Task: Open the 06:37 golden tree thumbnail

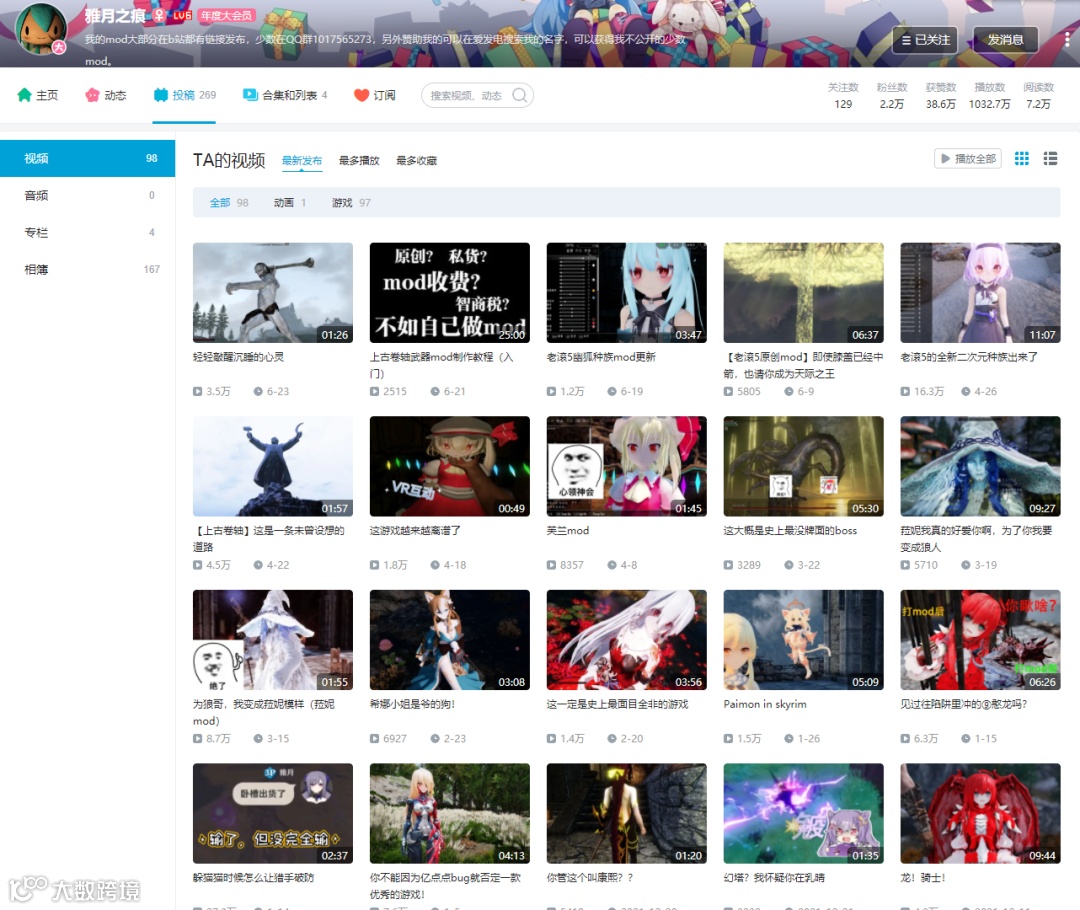Action: (x=804, y=293)
